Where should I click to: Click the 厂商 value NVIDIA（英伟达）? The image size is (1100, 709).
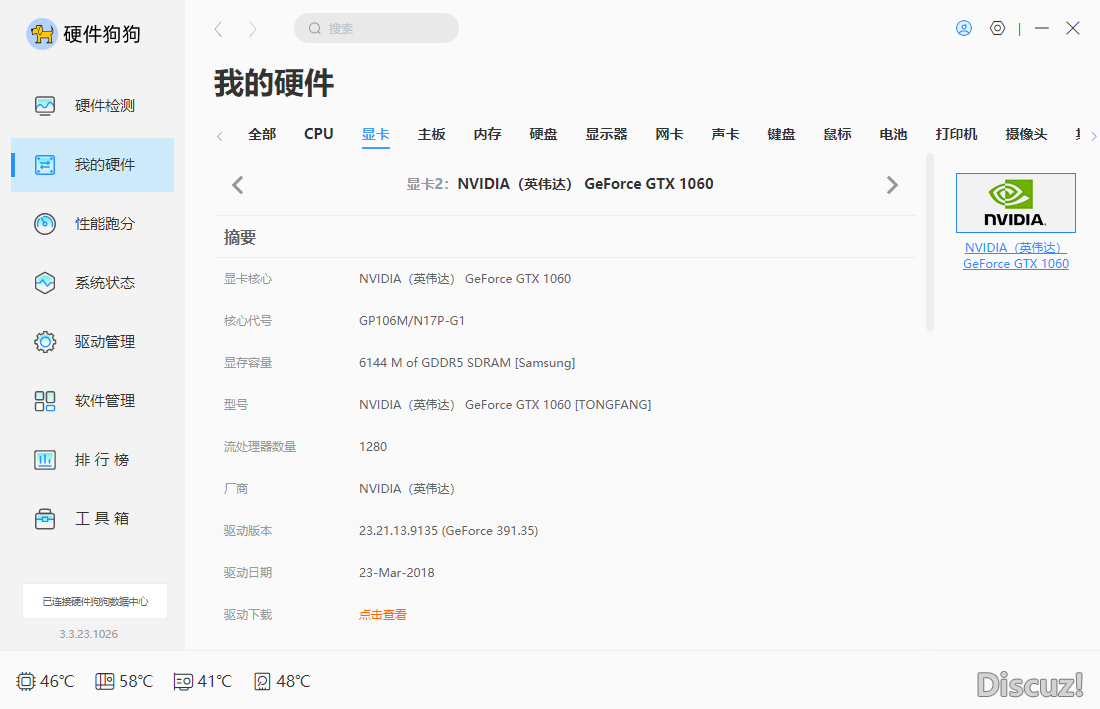pyautogui.click(x=408, y=489)
